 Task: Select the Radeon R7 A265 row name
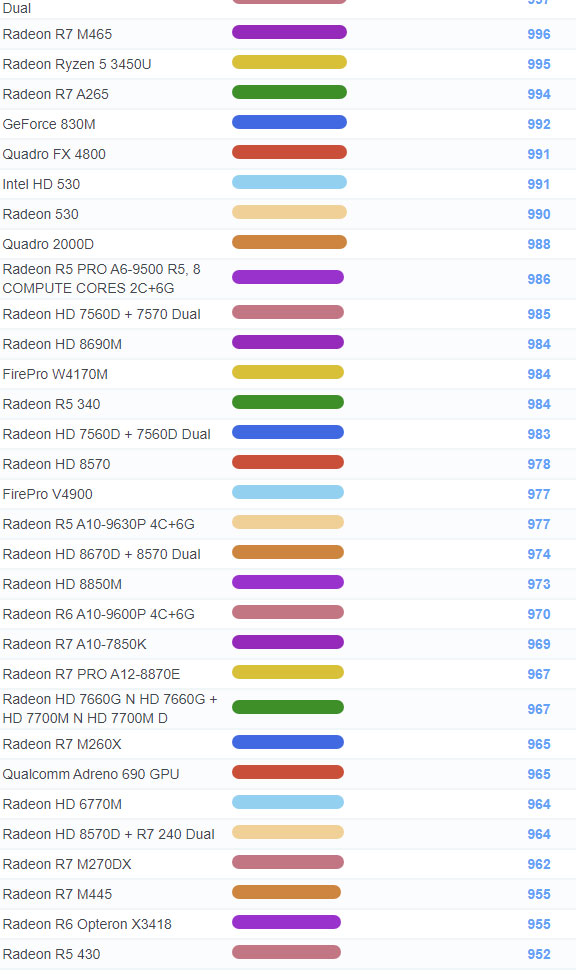click(x=55, y=94)
